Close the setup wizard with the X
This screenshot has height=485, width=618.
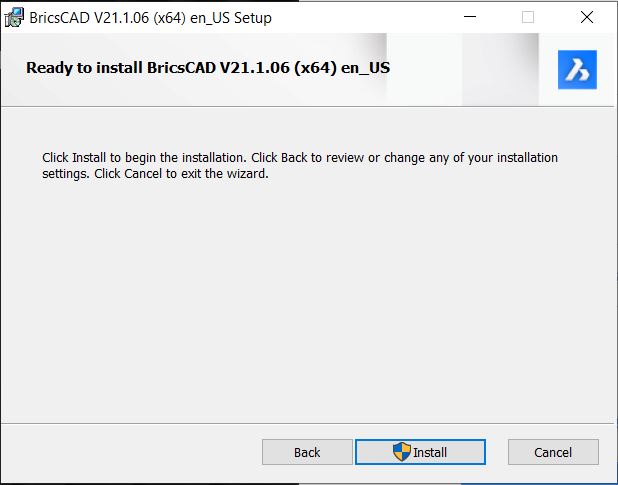[586, 17]
